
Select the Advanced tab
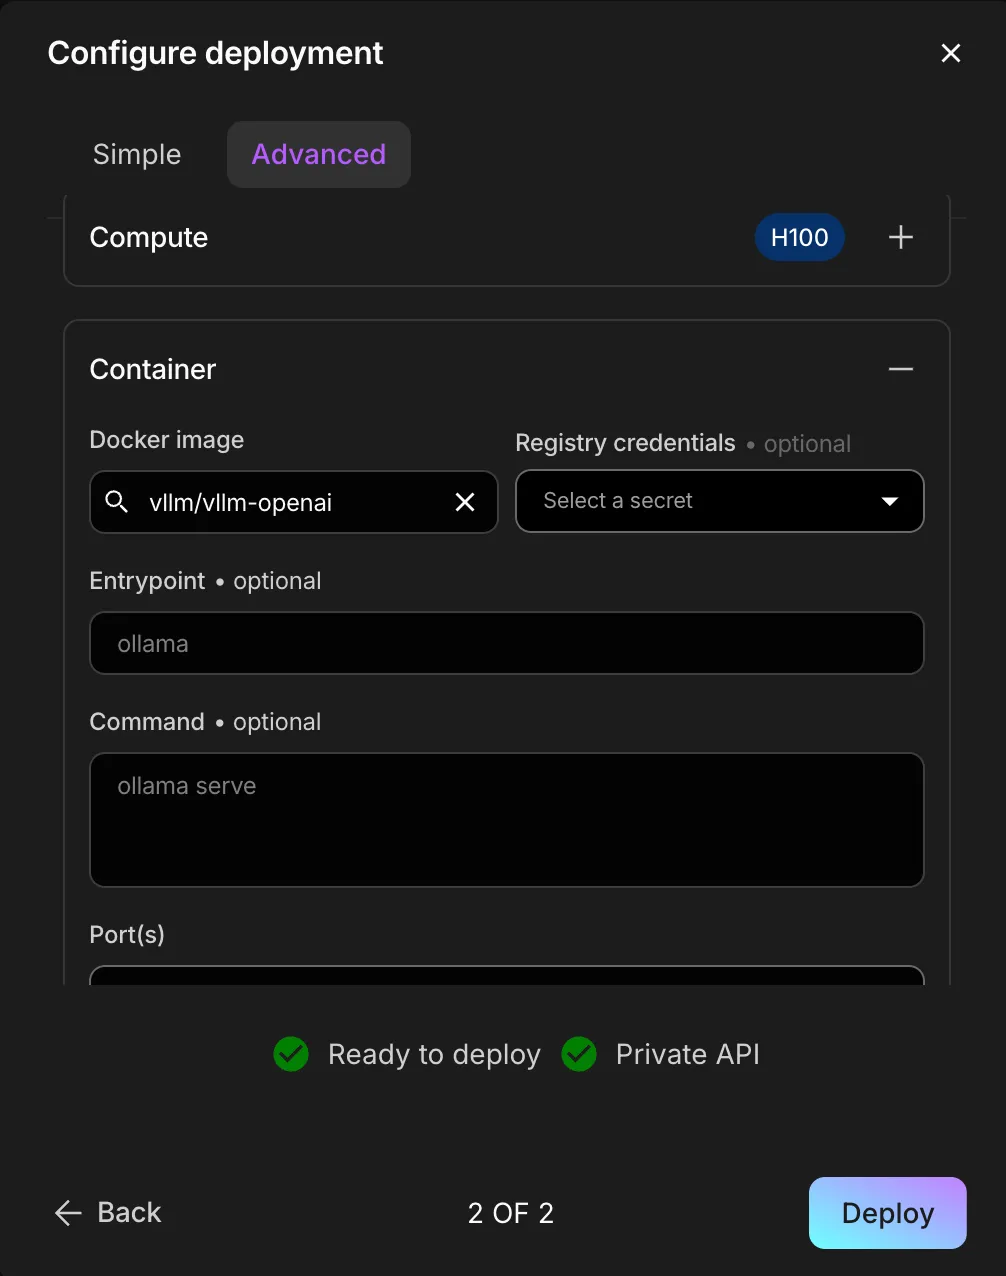[319, 154]
